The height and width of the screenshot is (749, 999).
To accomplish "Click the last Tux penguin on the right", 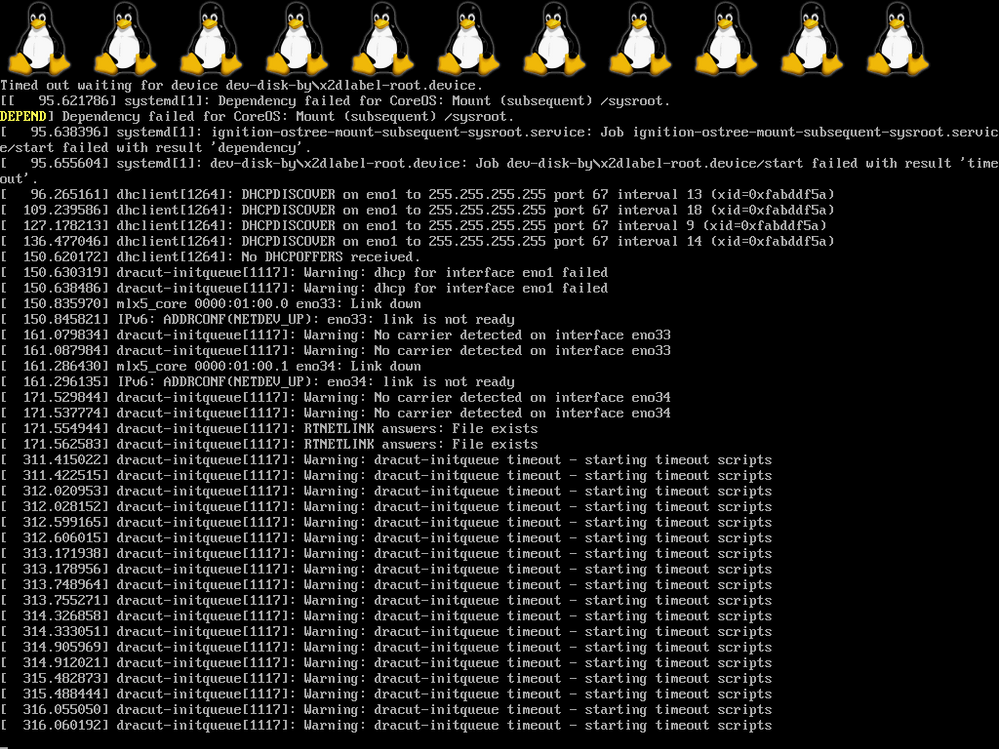I will coord(898,39).
